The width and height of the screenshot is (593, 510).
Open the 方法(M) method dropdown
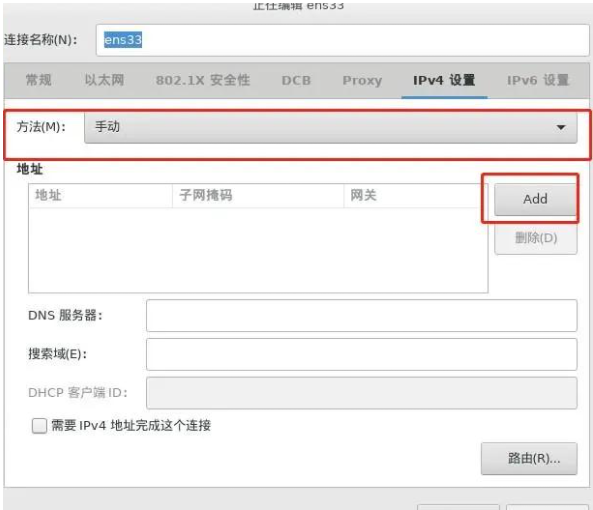(331, 127)
